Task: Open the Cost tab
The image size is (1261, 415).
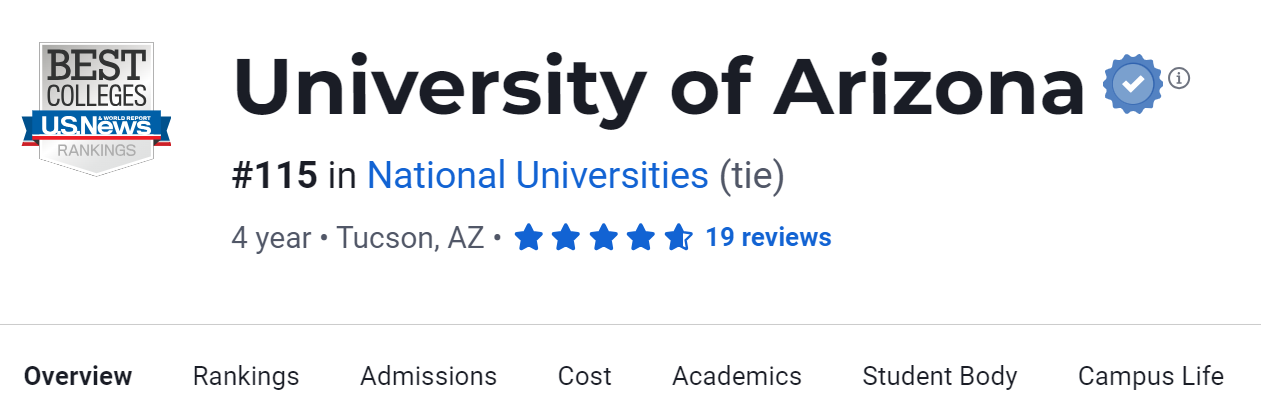Action: 584,376
